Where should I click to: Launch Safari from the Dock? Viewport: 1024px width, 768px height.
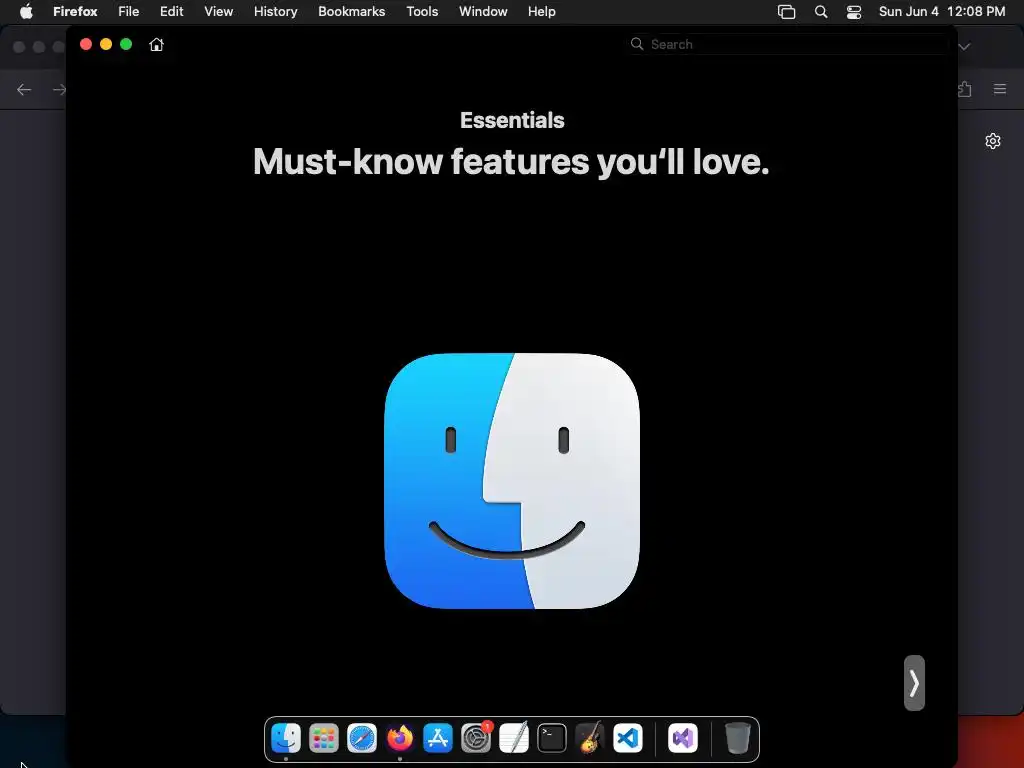coord(362,739)
